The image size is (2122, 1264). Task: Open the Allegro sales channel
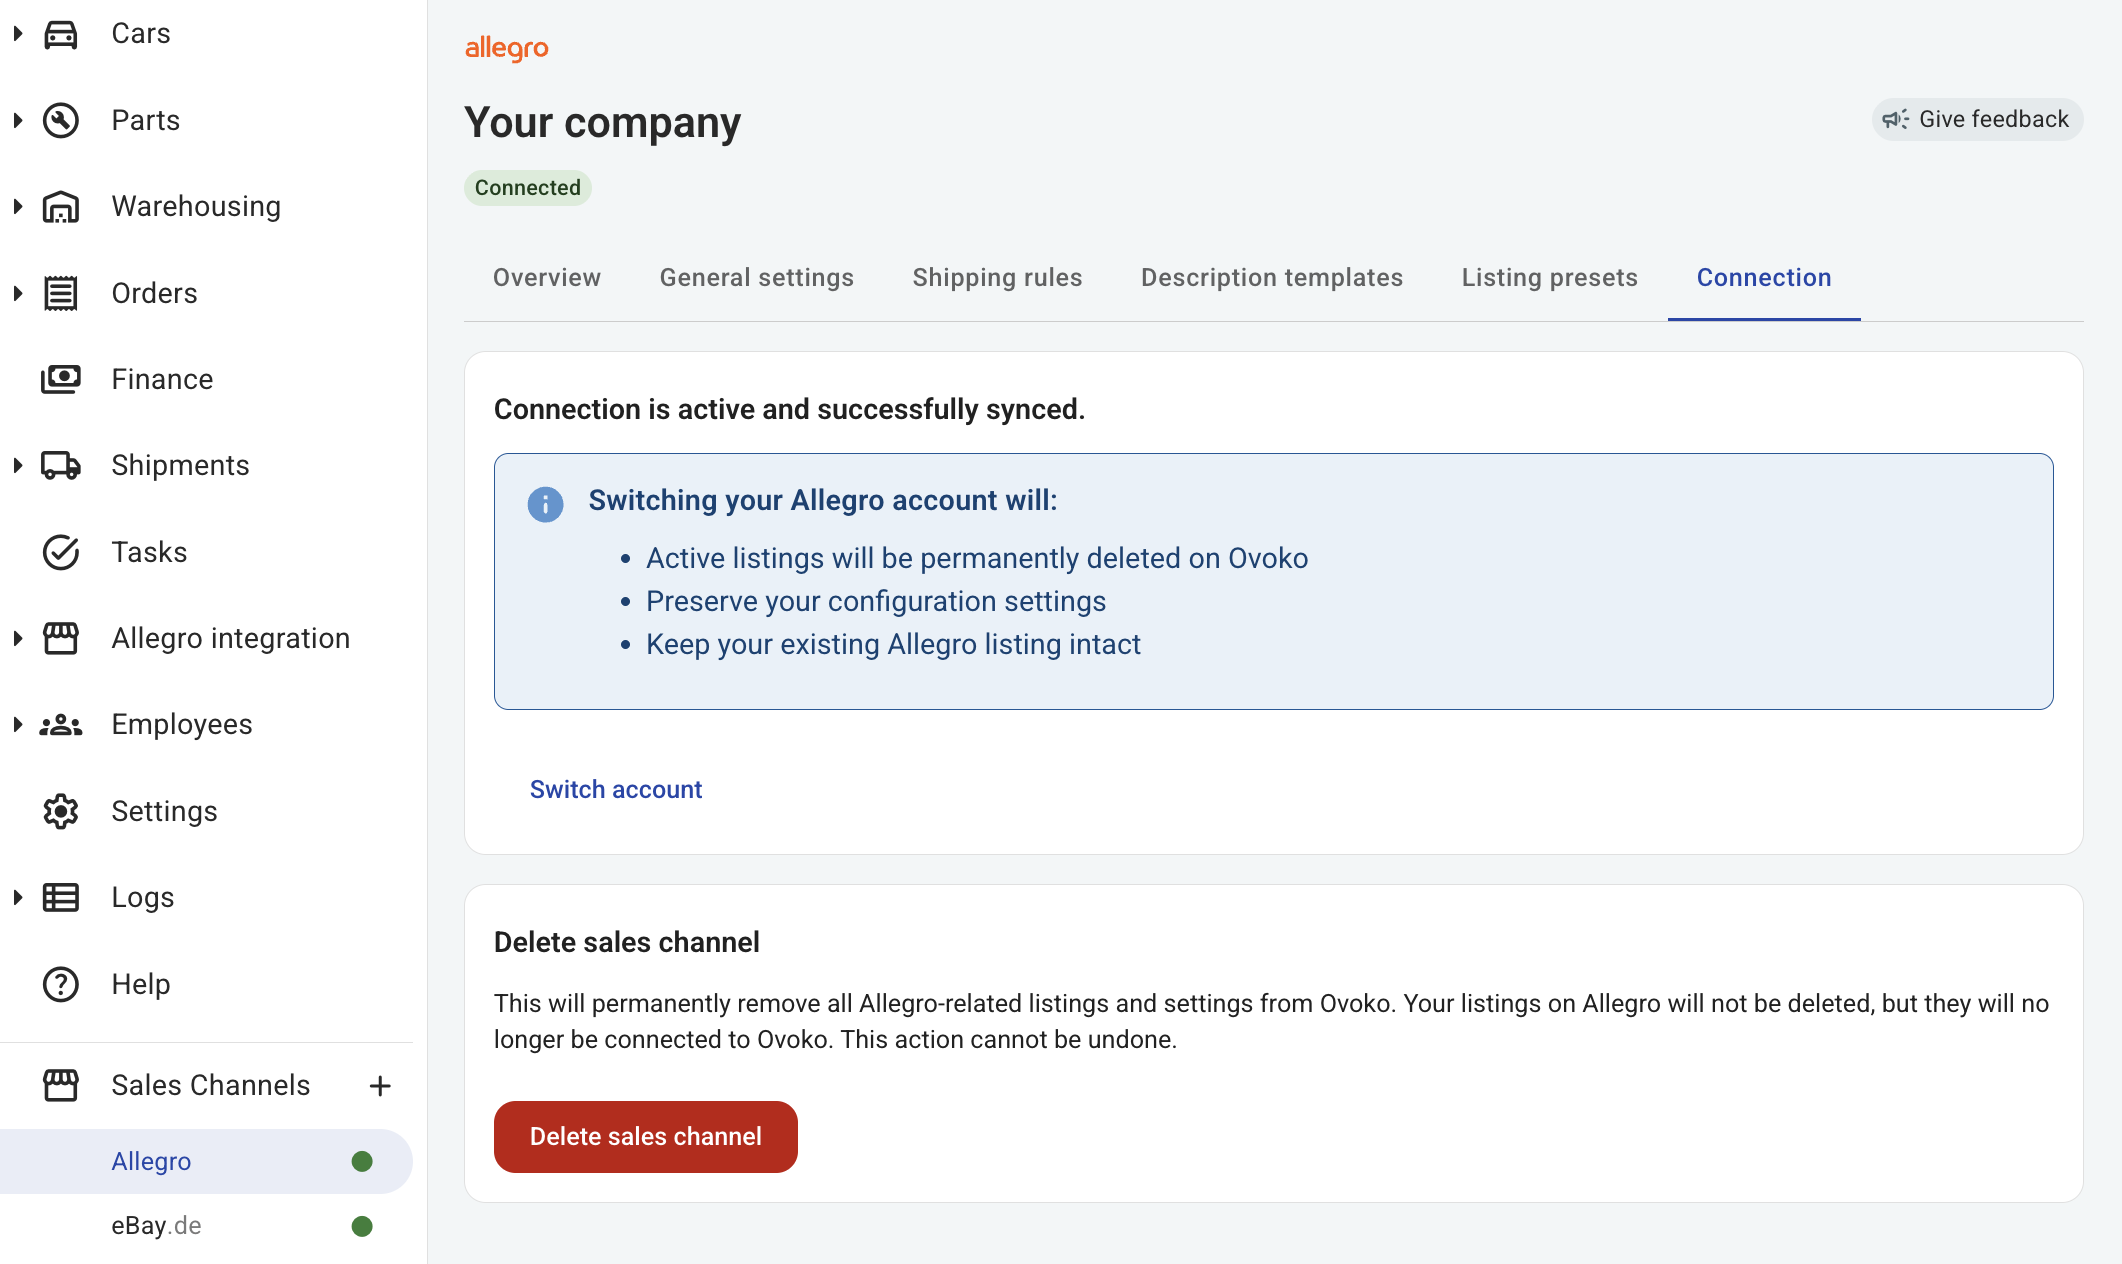coord(206,1161)
